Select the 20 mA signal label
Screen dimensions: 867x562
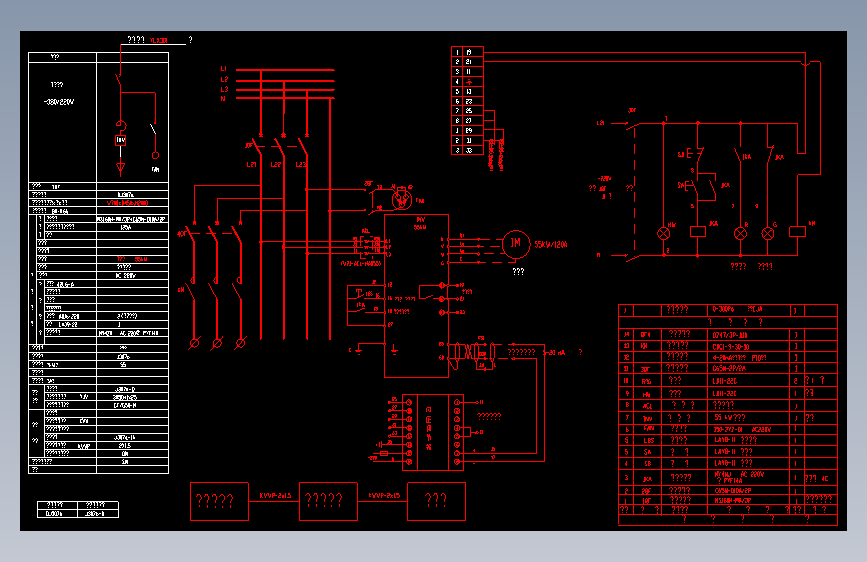[x=555, y=353]
